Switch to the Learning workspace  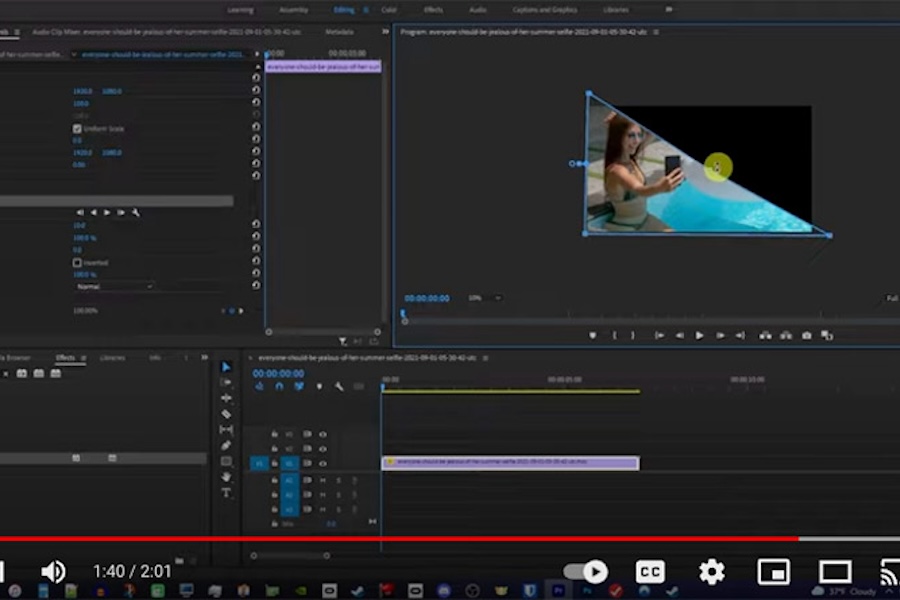(x=240, y=10)
